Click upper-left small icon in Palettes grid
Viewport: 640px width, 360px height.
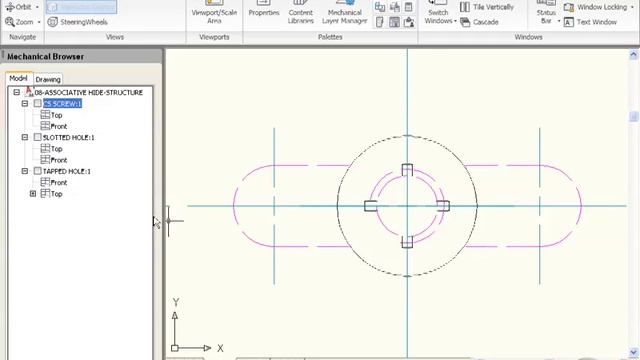[380, 7]
